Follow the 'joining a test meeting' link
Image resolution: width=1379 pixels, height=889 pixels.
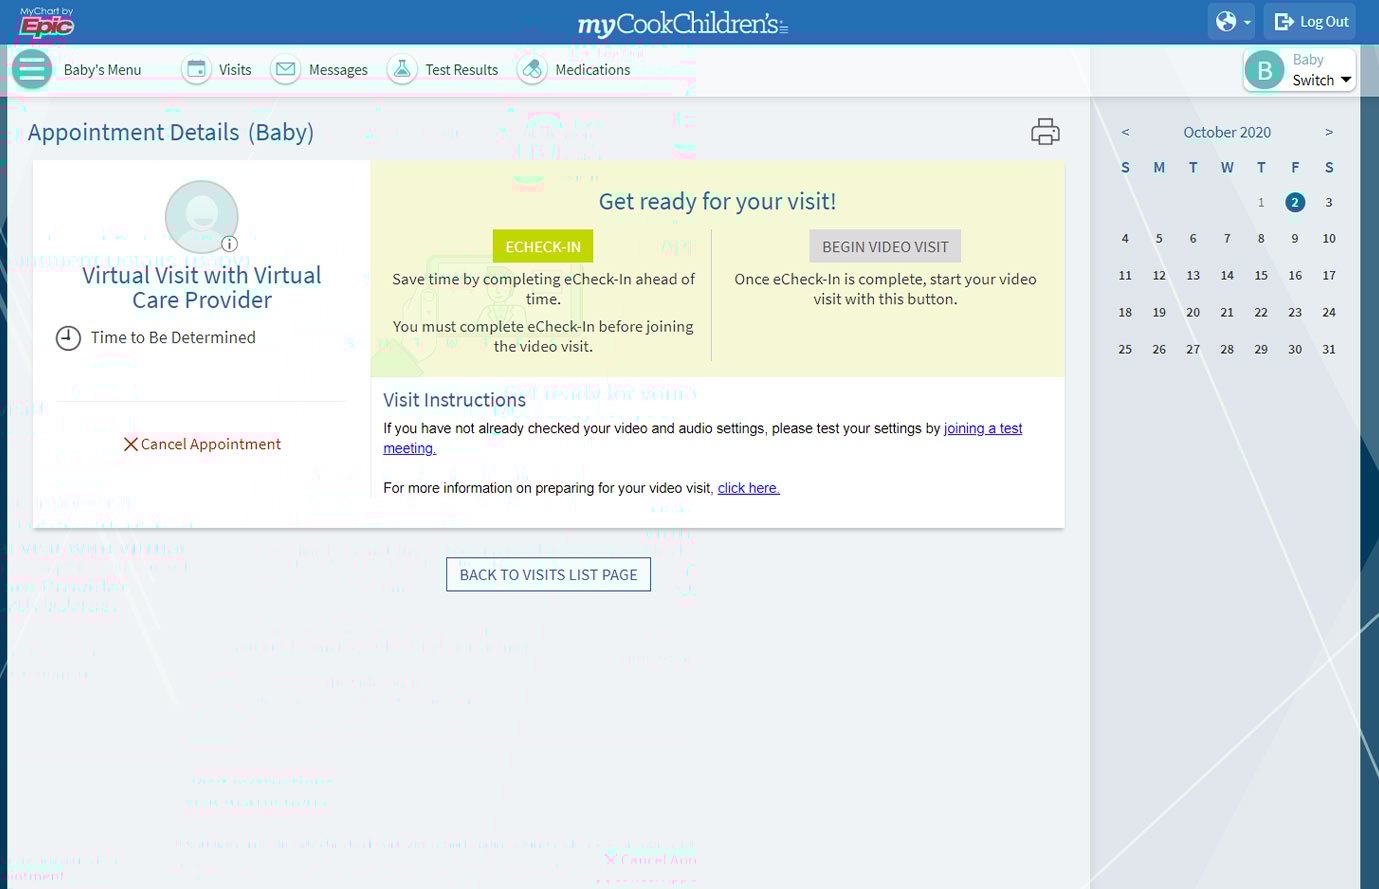click(x=982, y=428)
